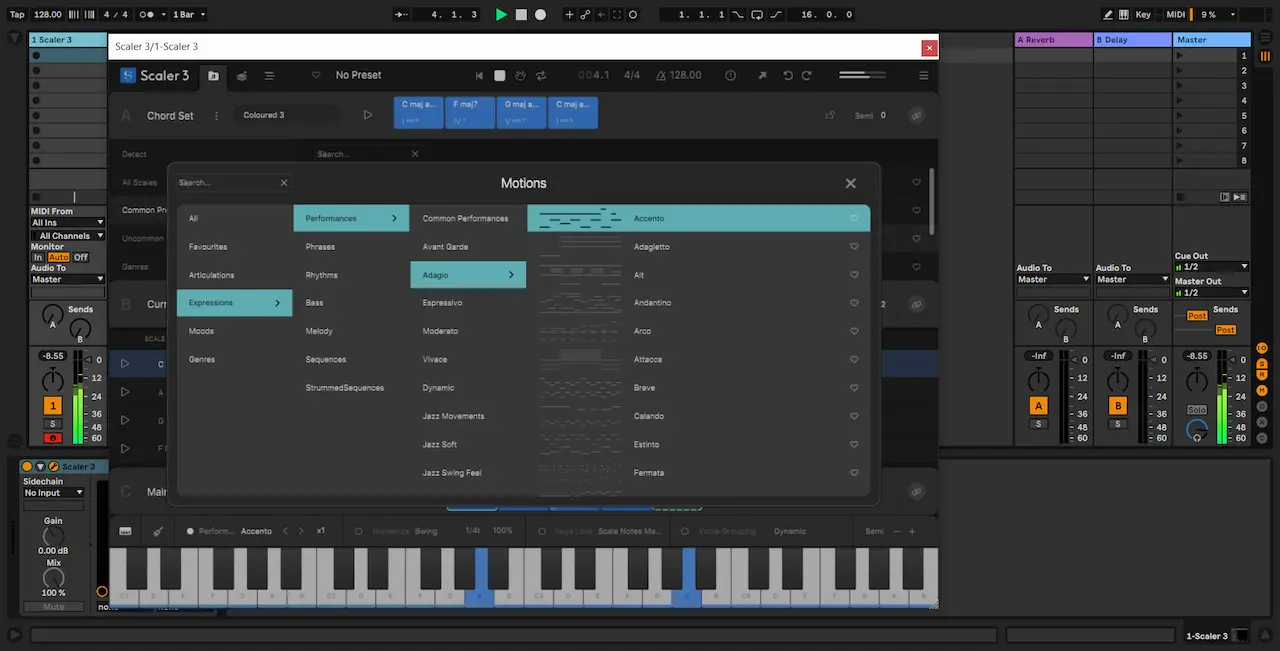Toggle the computer MIDI keyboard icon
1280x651 pixels.
[1123, 15]
